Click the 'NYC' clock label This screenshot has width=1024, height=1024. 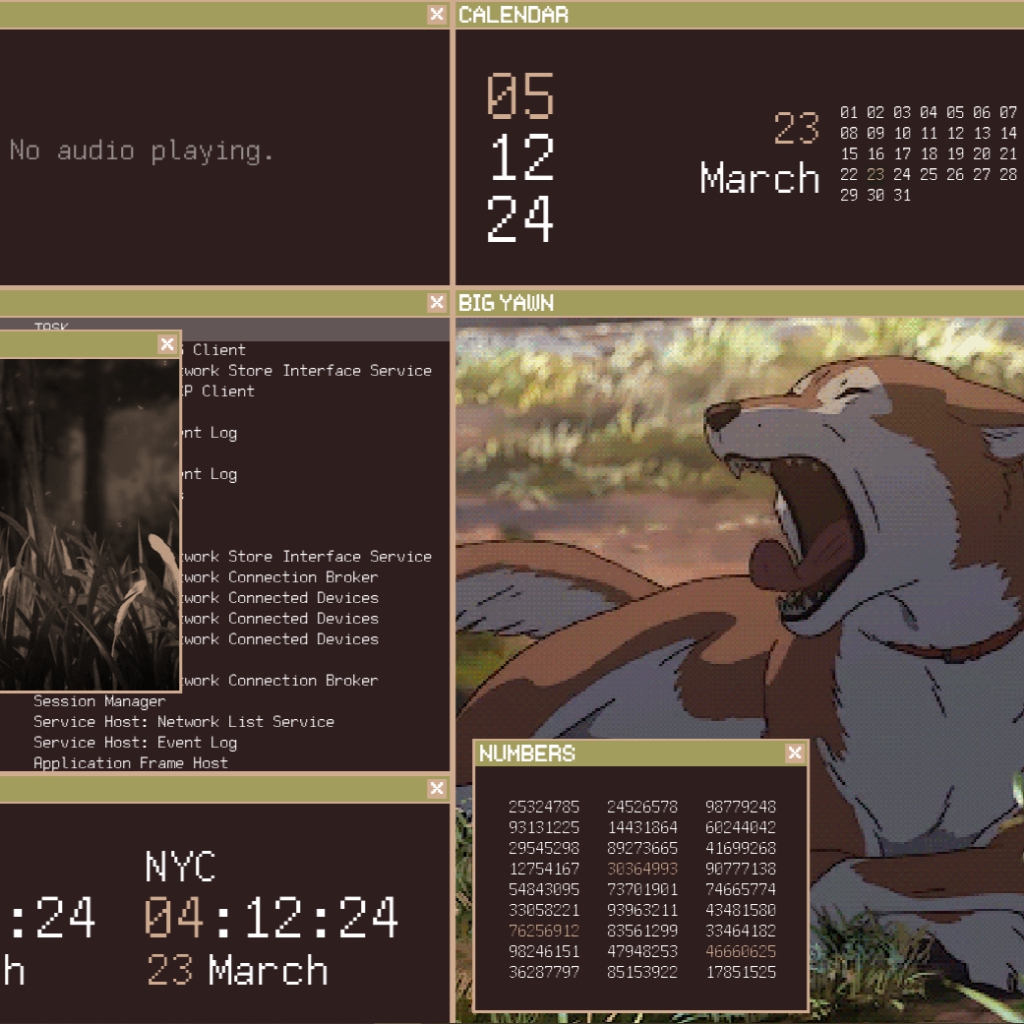coord(180,867)
